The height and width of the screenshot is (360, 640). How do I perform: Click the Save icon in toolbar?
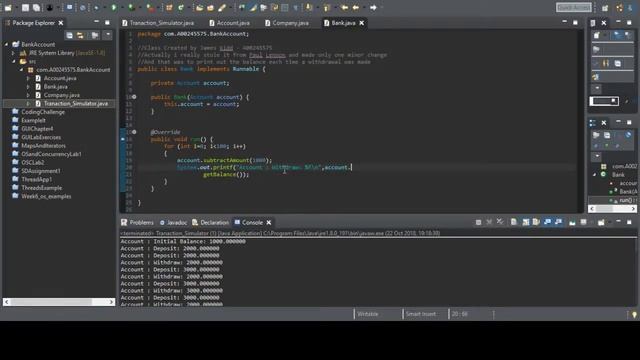coord(26,7)
